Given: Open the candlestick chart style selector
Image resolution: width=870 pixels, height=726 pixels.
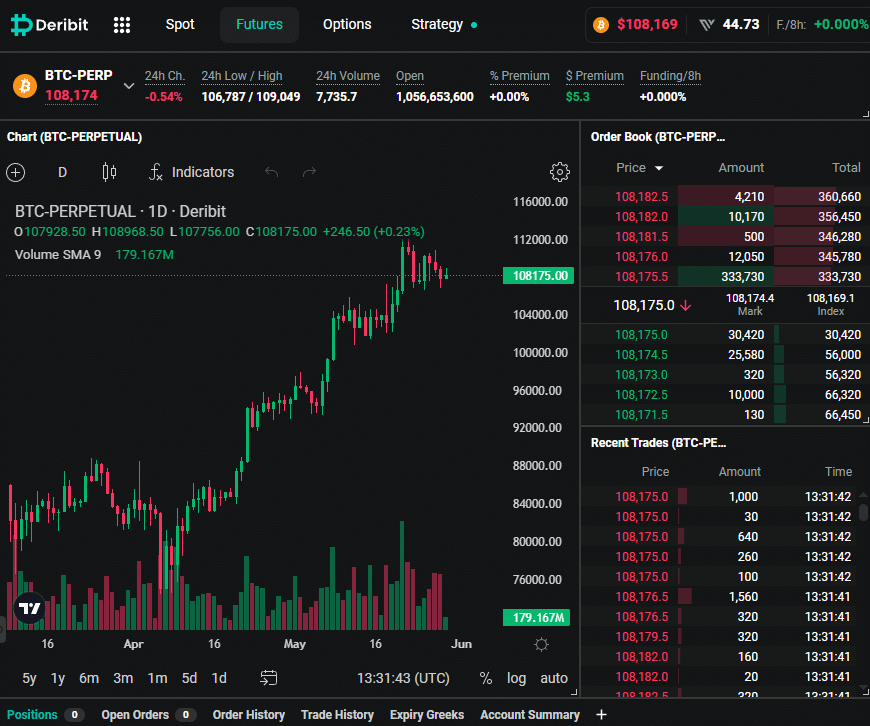Looking at the screenshot, I should pyautogui.click(x=109, y=172).
